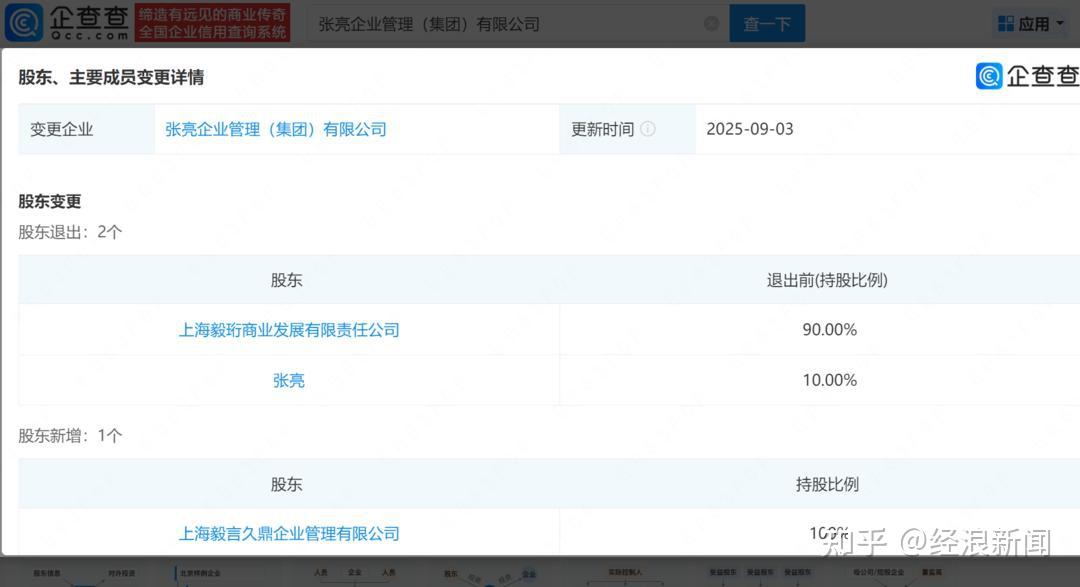
Task: Open 上海毅珩商业发展有限责任公司 shareholder link
Action: (289, 330)
